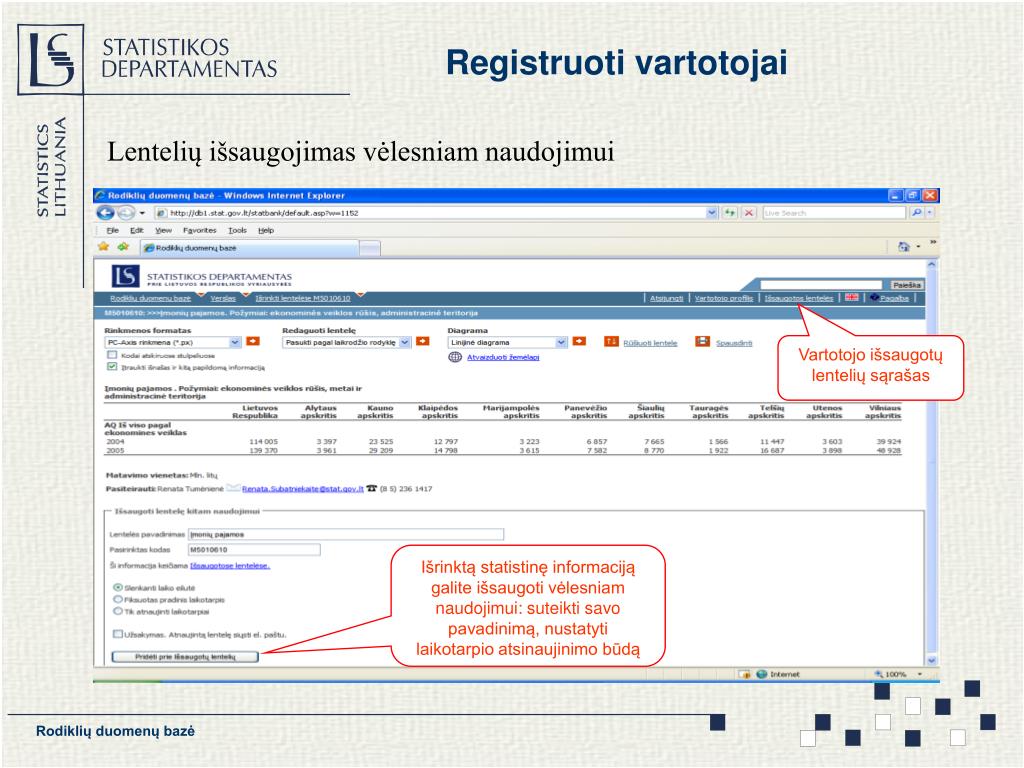The height and width of the screenshot is (768, 1024).
Task: Select the Rodiklių duomenų bazė browser tab
Action: click(x=249, y=248)
